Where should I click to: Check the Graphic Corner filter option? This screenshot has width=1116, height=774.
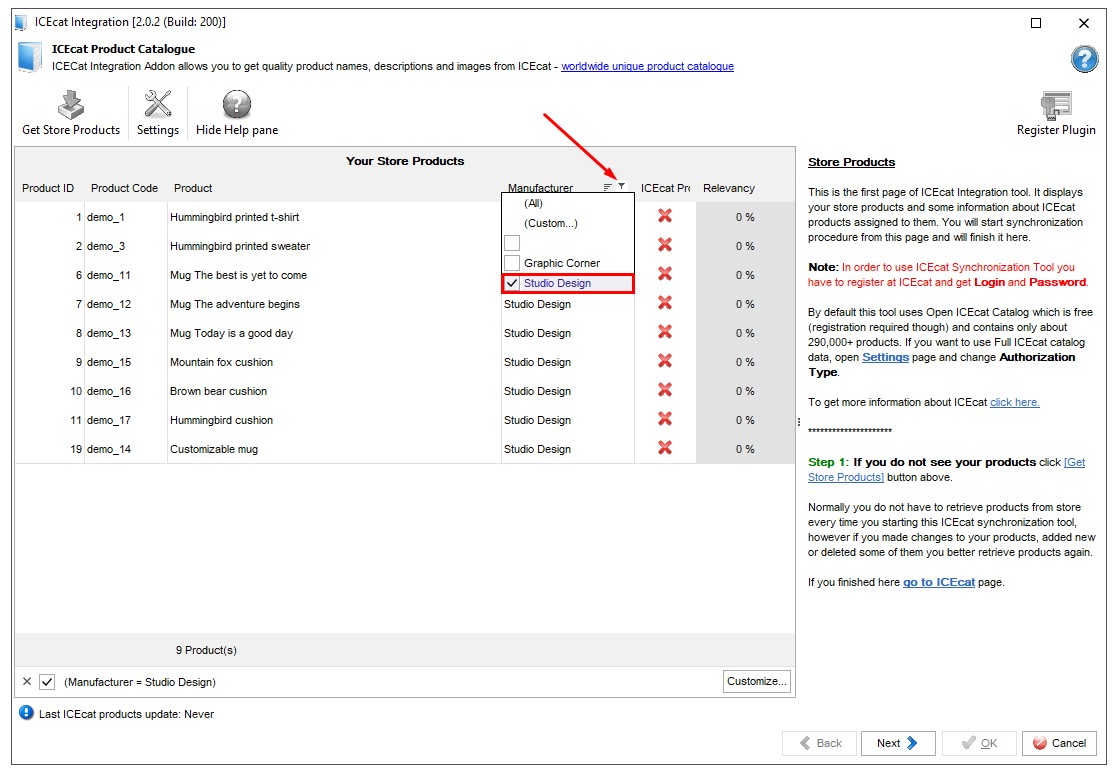pos(512,263)
